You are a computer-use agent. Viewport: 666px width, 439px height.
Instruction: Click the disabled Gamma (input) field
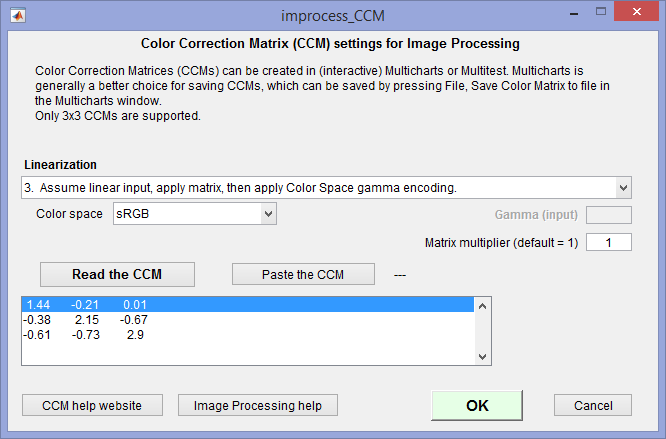[x=609, y=215]
